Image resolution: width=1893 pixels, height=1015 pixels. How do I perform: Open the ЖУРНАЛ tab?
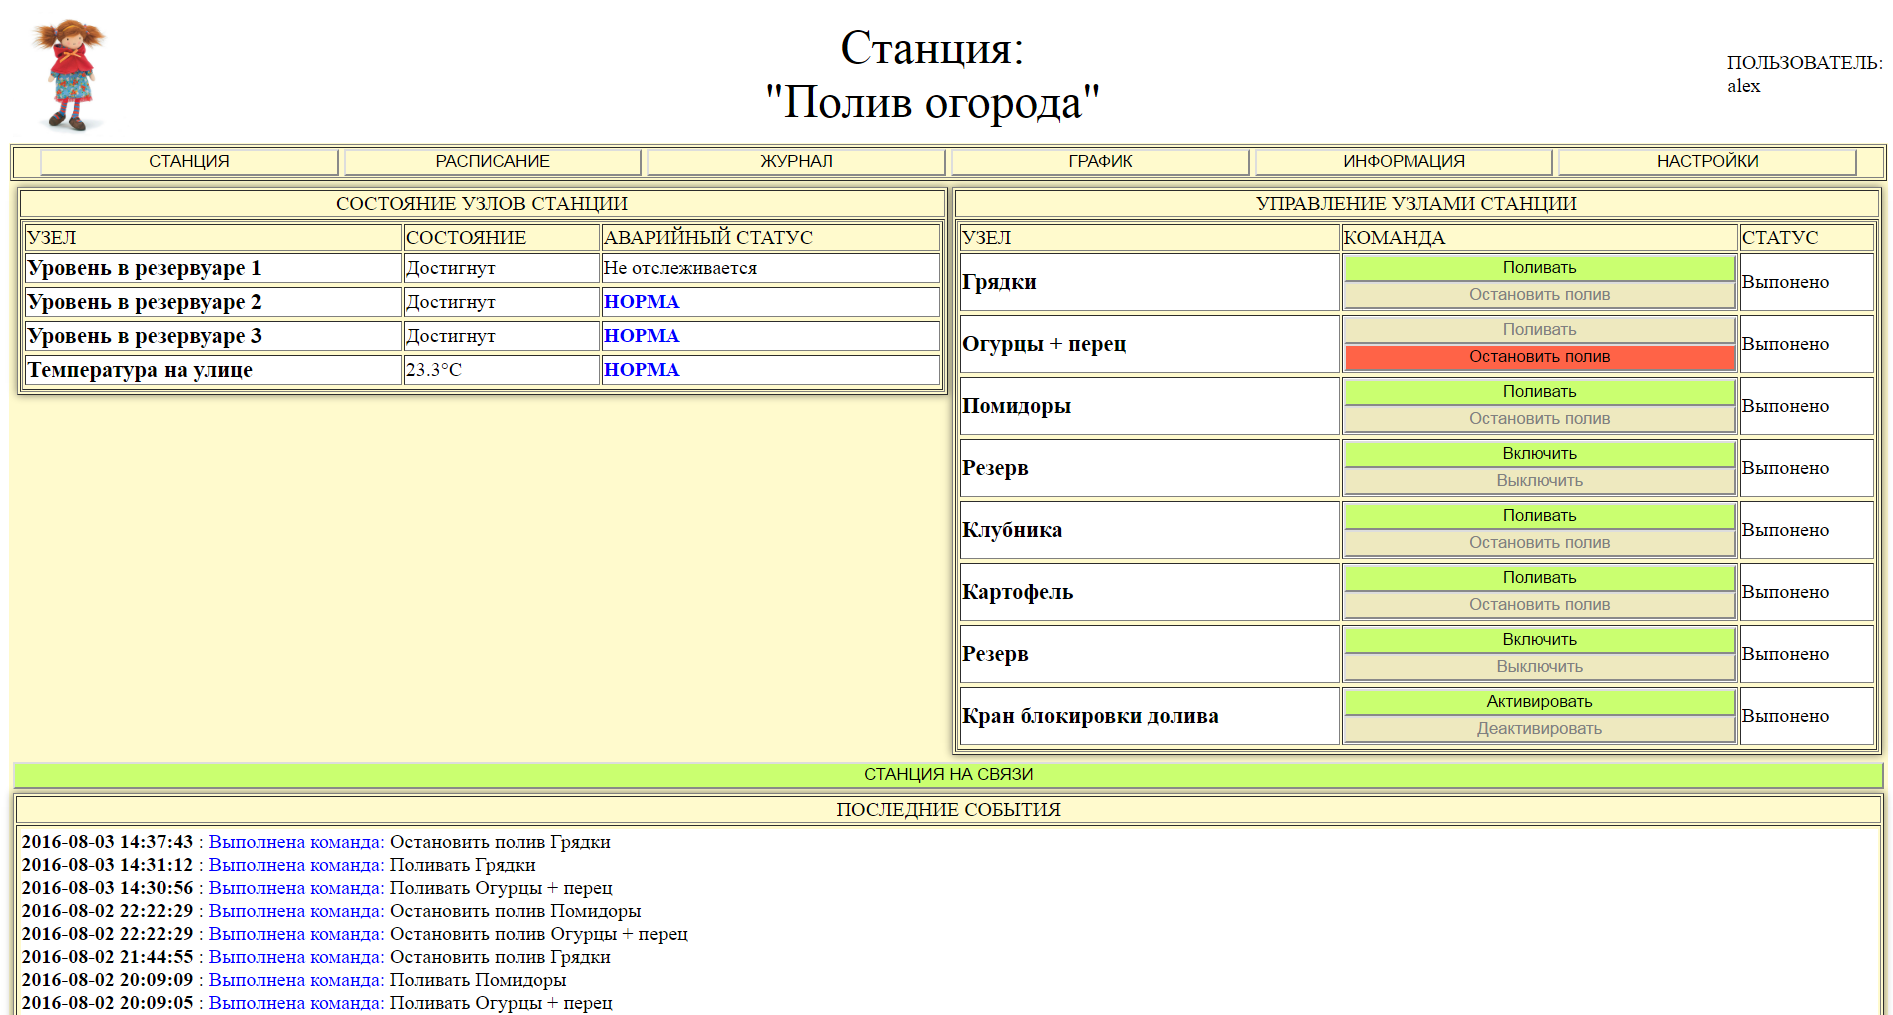tap(796, 162)
